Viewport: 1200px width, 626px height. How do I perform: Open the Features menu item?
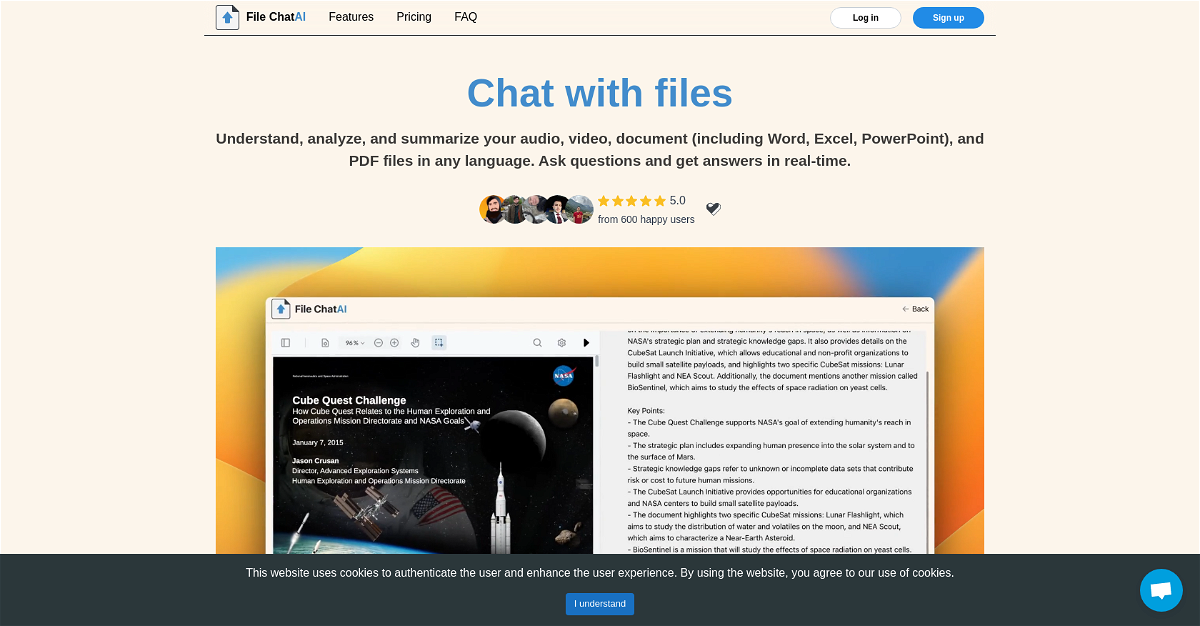351,17
